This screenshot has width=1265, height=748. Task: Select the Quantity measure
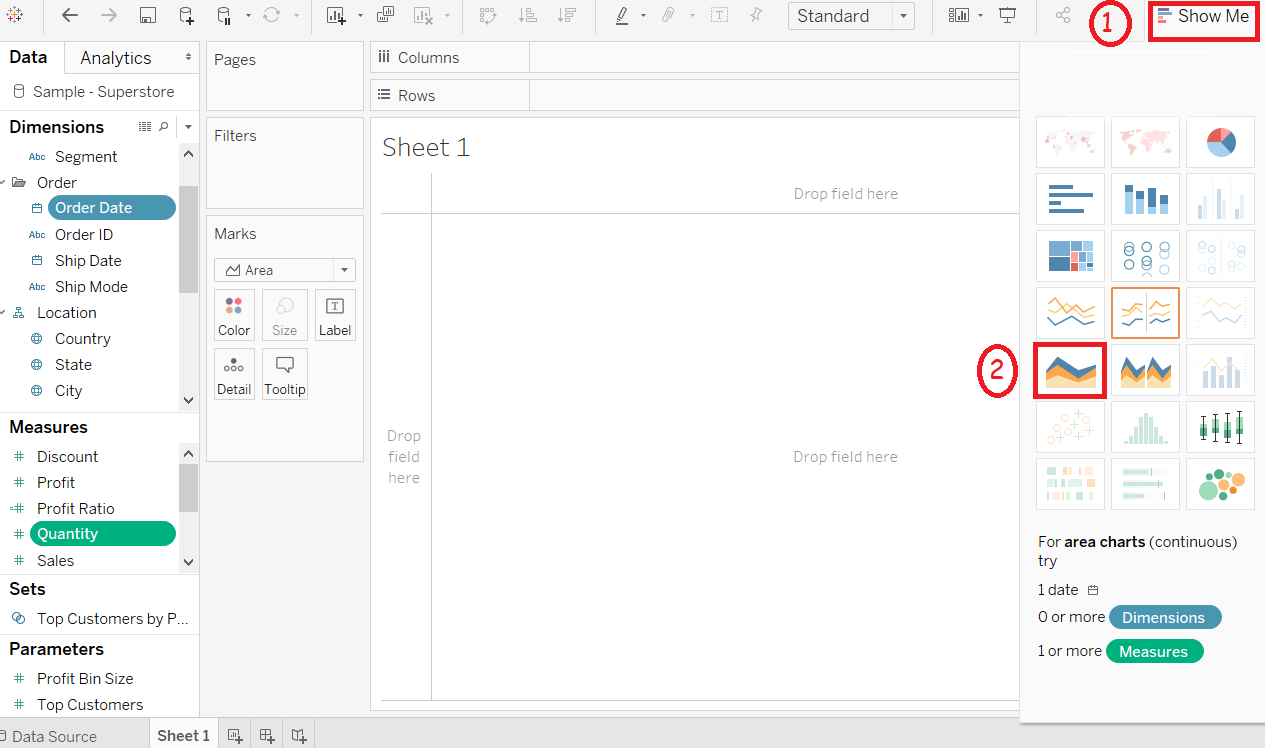click(x=103, y=534)
